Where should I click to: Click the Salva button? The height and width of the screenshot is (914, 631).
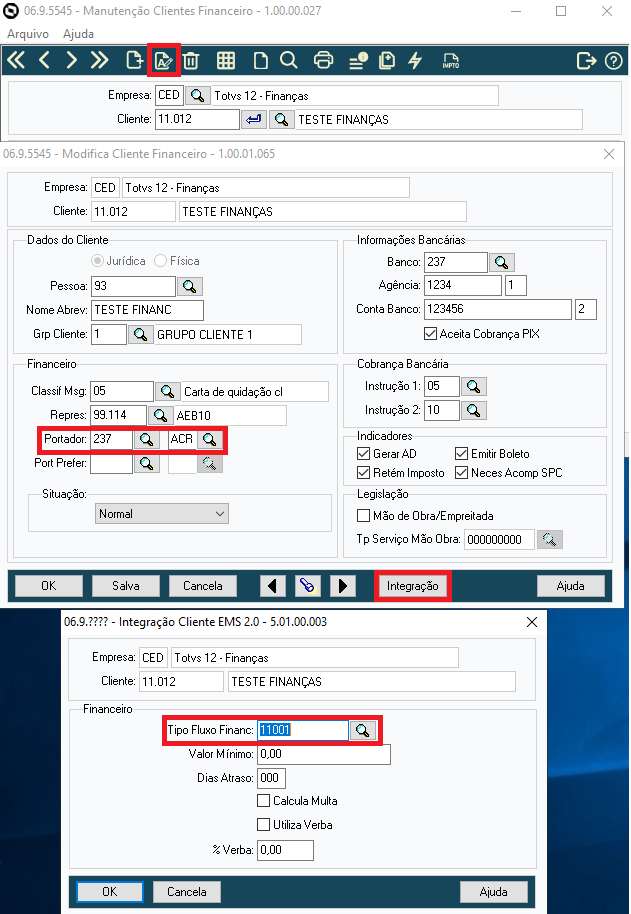pos(126,586)
